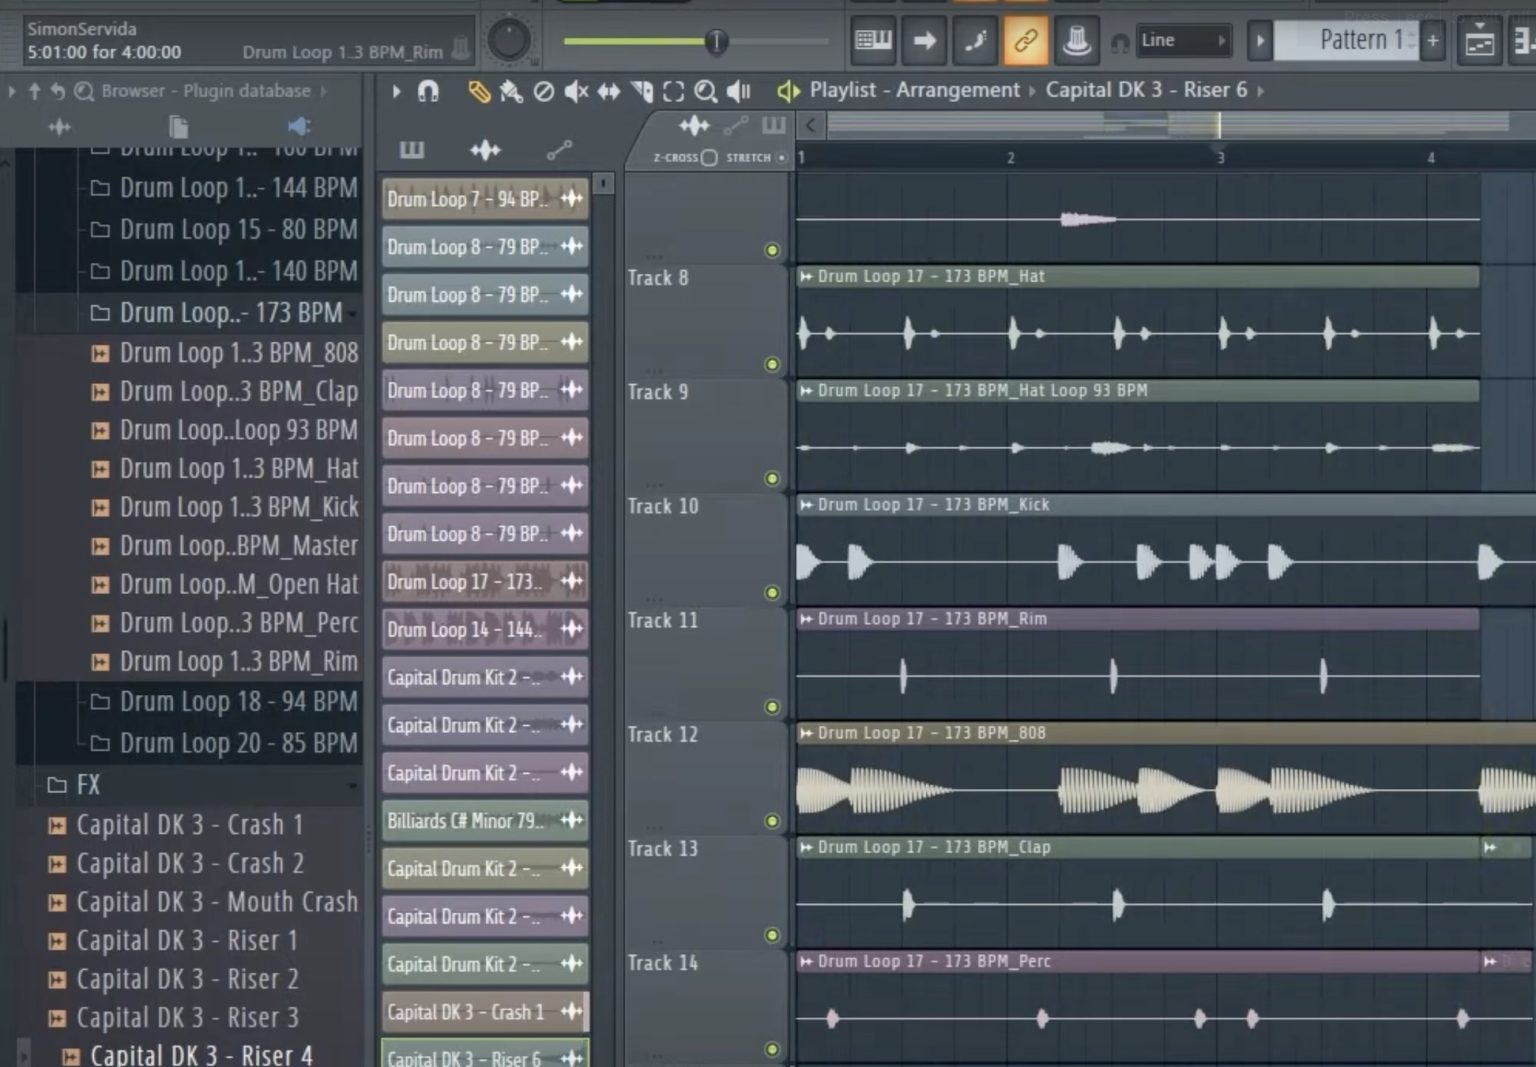The width and height of the screenshot is (1536, 1067).
Task: Add a new pattern with the plus button
Action: coord(1433,40)
